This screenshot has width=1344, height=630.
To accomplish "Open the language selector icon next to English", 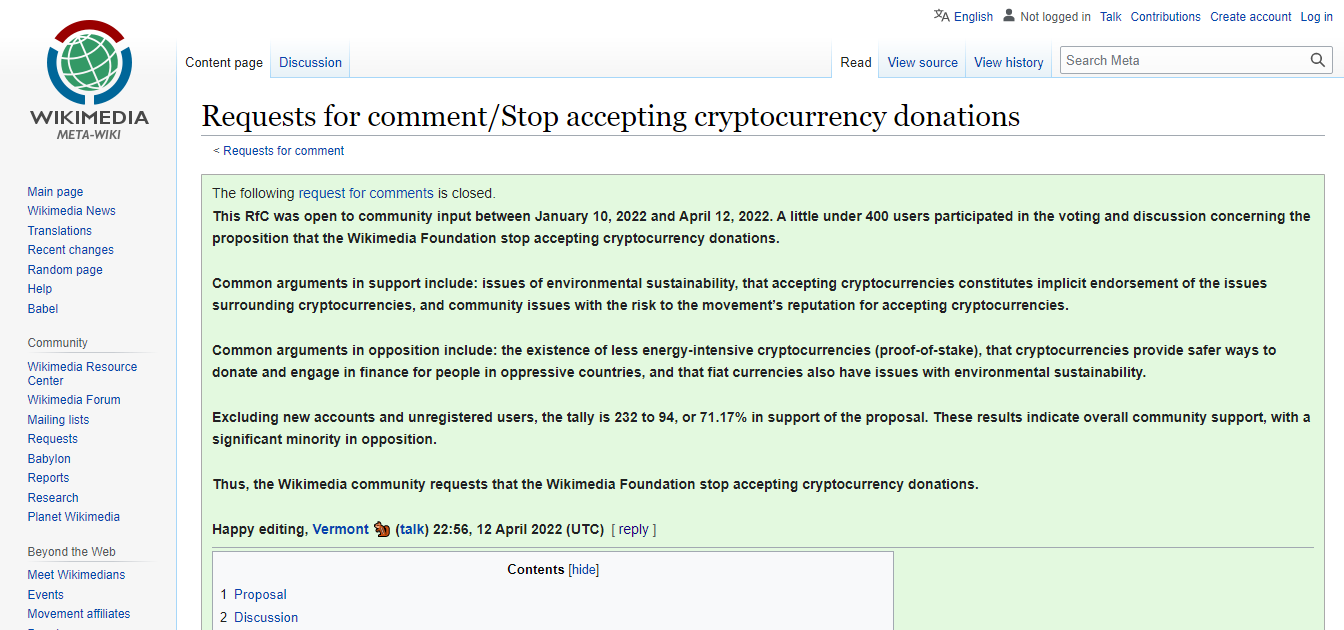I will click(x=941, y=15).
